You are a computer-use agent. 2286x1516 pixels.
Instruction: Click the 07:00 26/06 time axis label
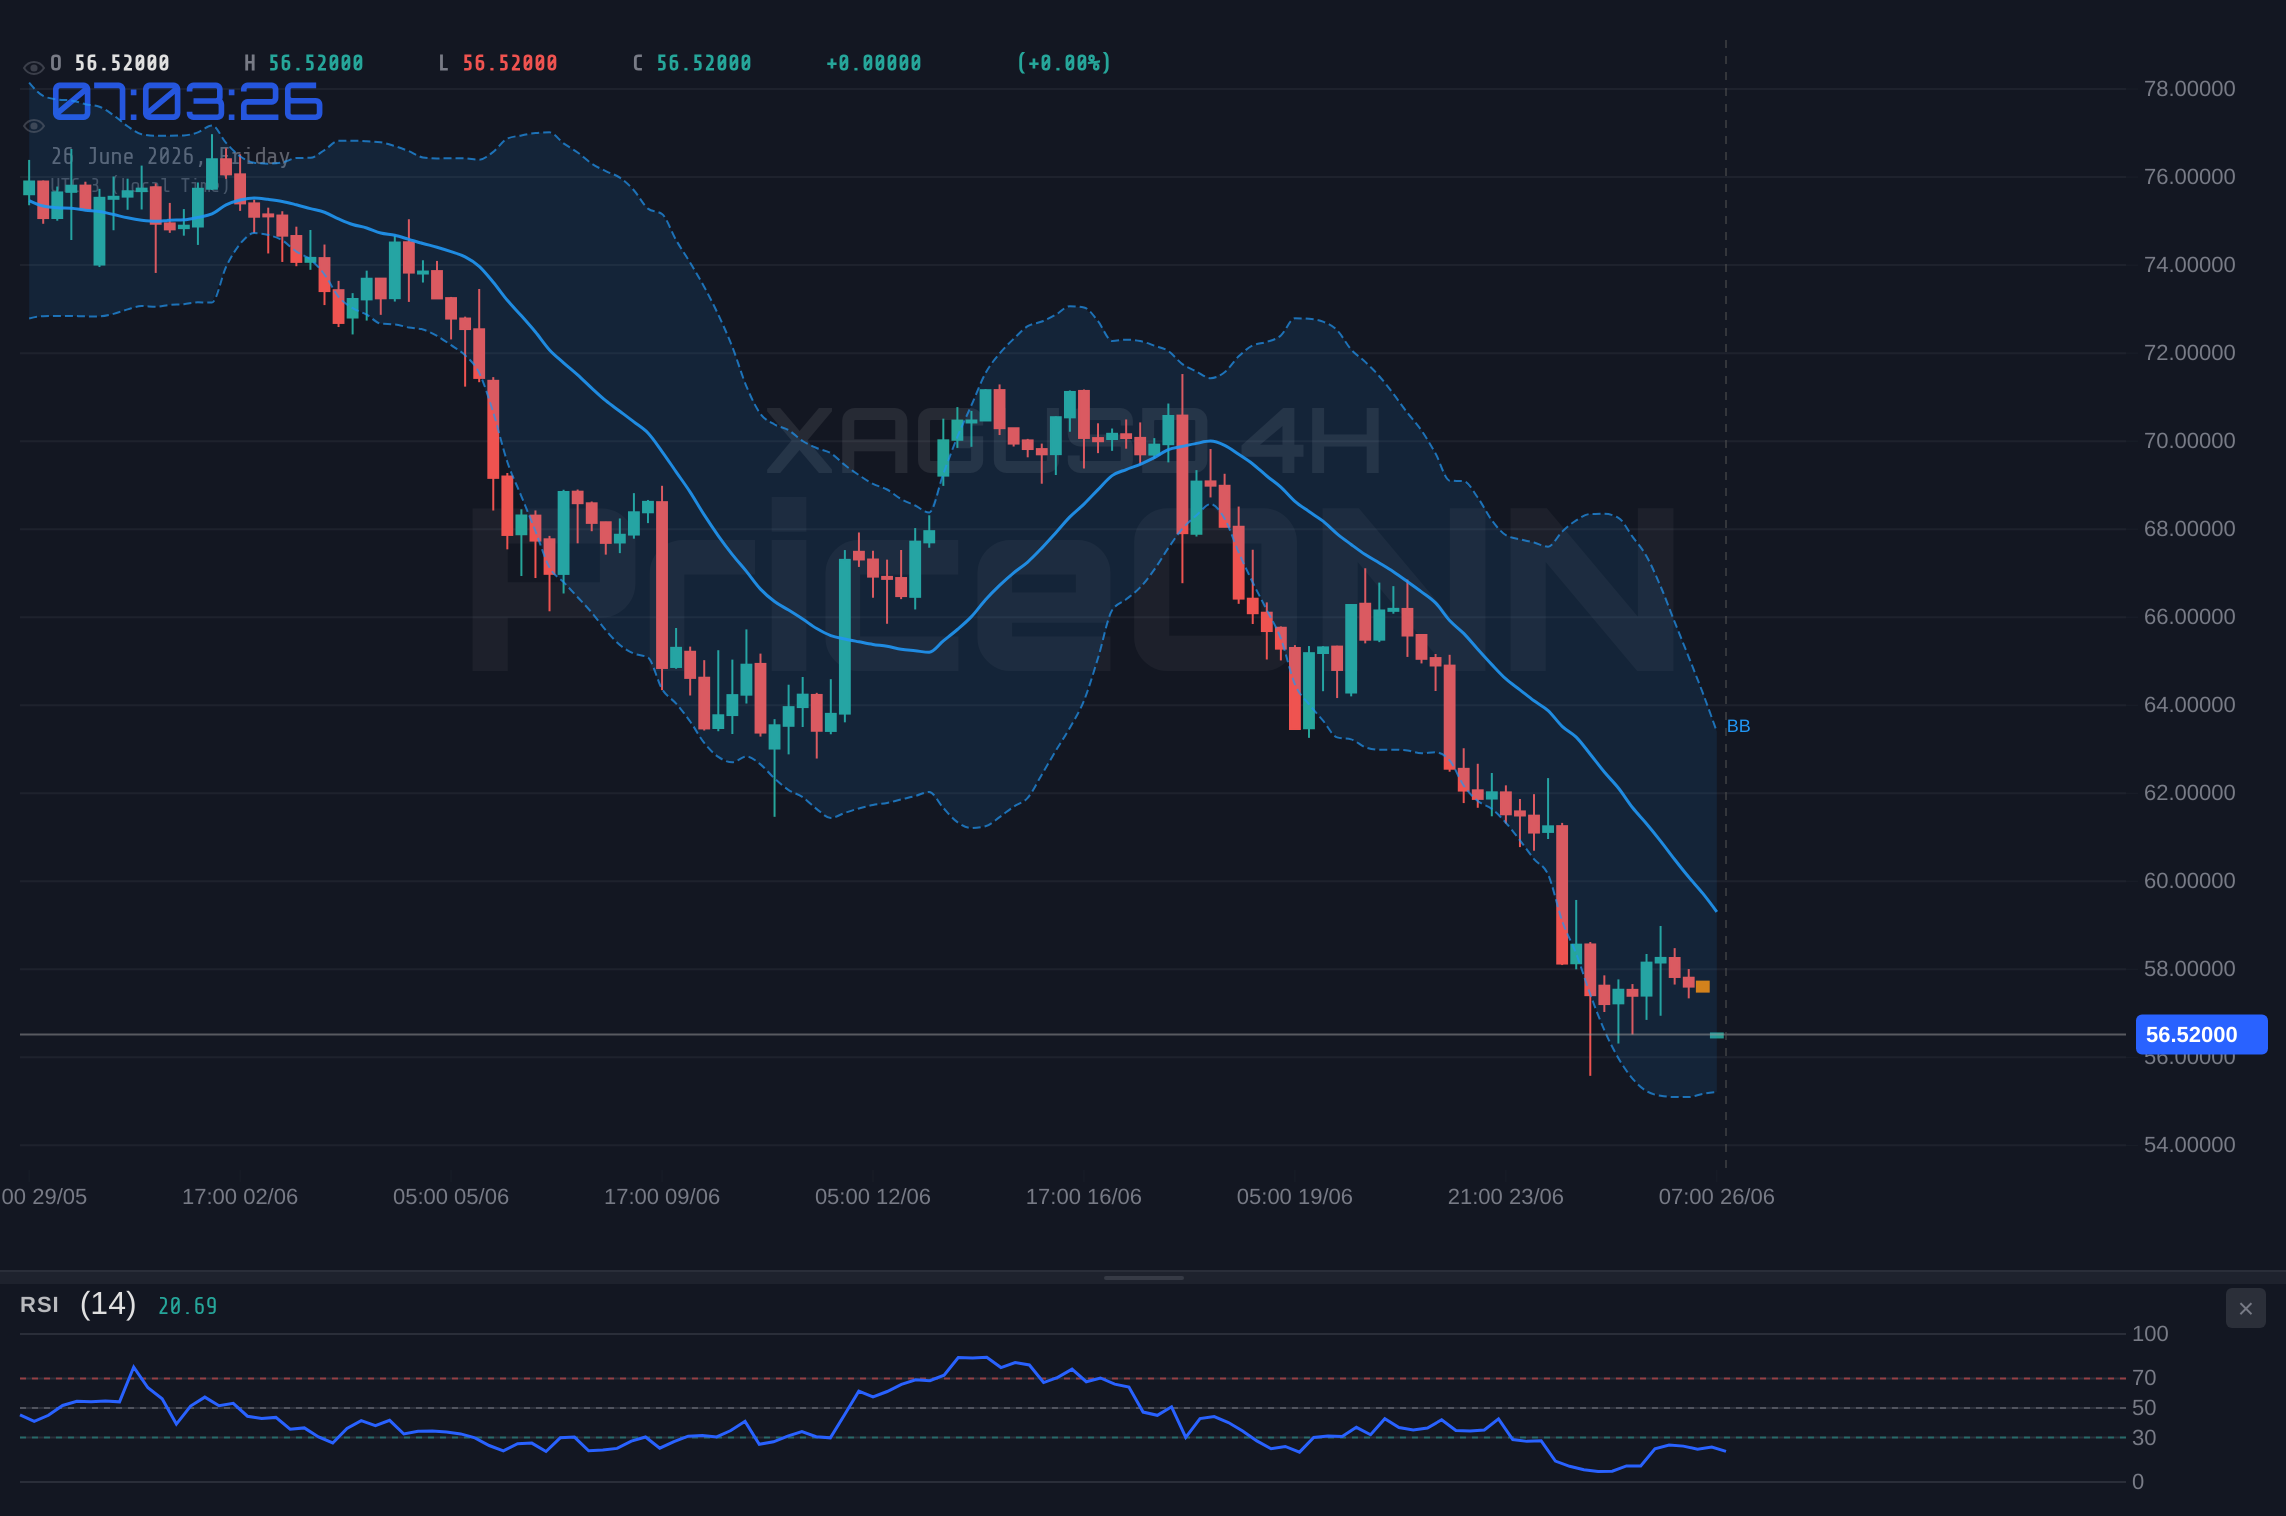[x=1717, y=1197]
